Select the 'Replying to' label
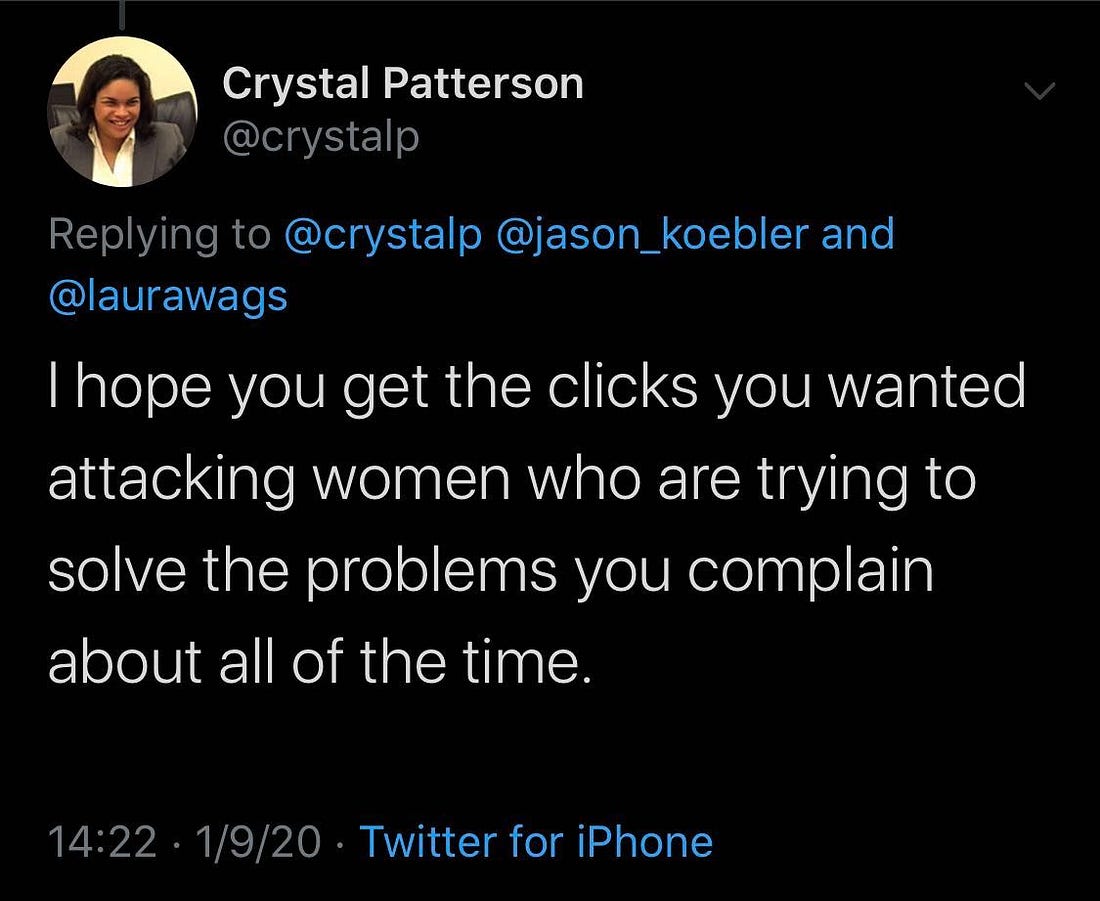The image size is (1100, 901). [x=159, y=235]
